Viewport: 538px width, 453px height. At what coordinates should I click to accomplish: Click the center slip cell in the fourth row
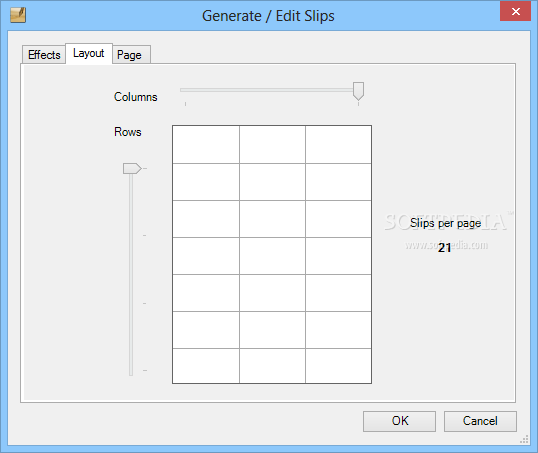pos(272,256)
